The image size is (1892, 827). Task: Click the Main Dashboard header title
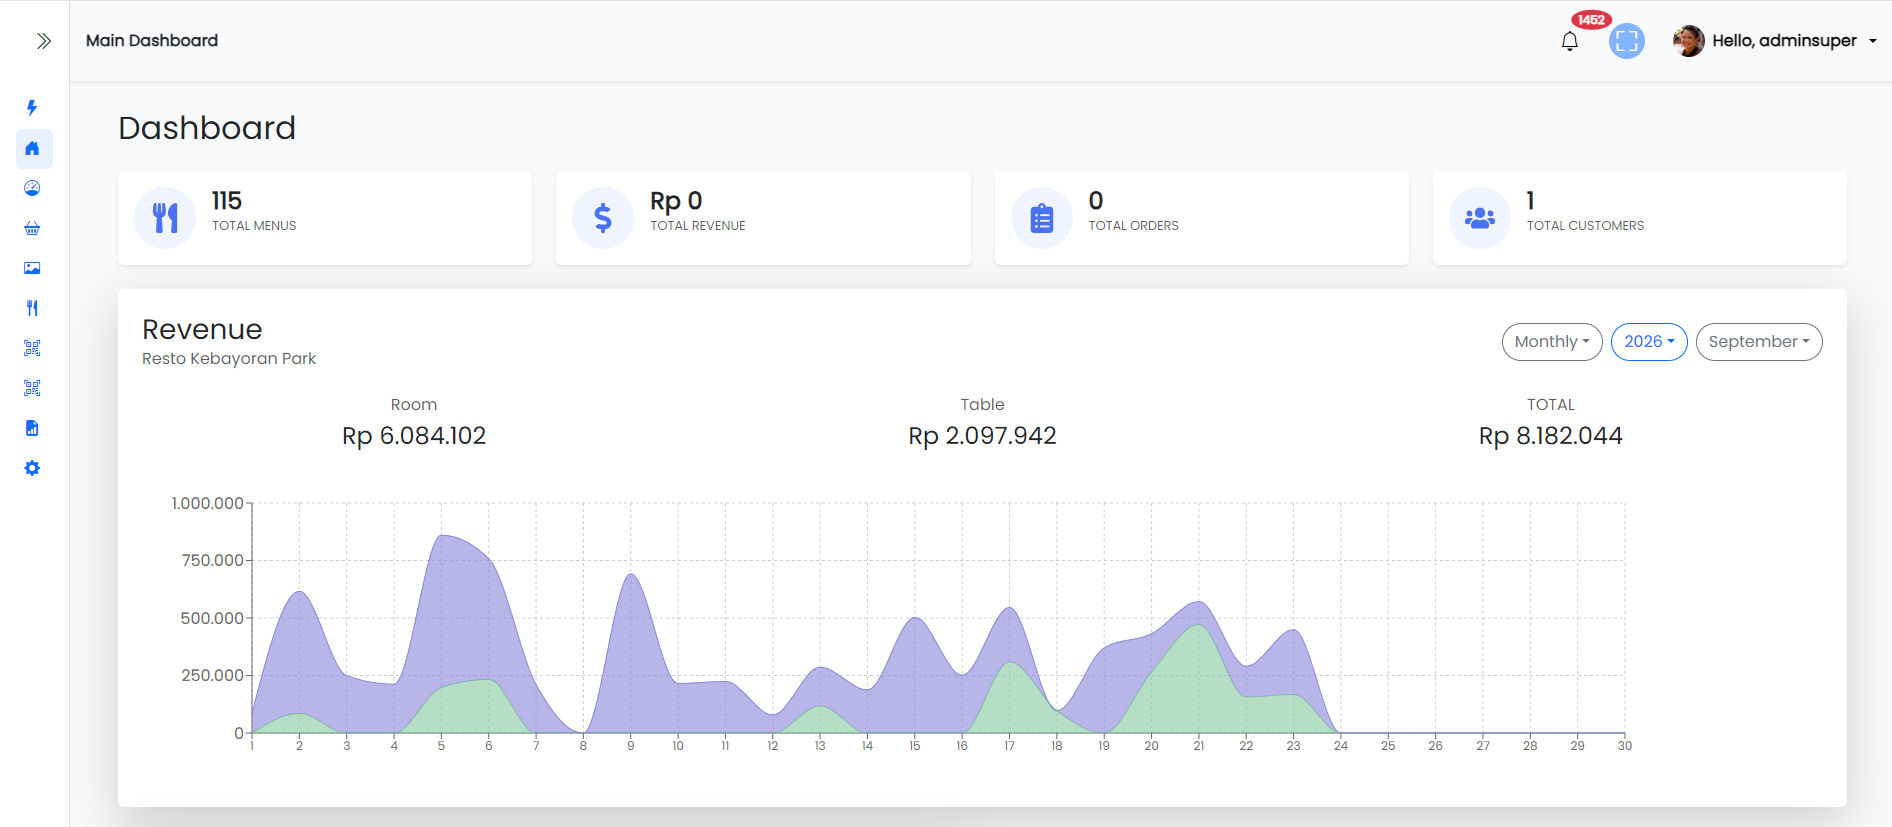152,41
